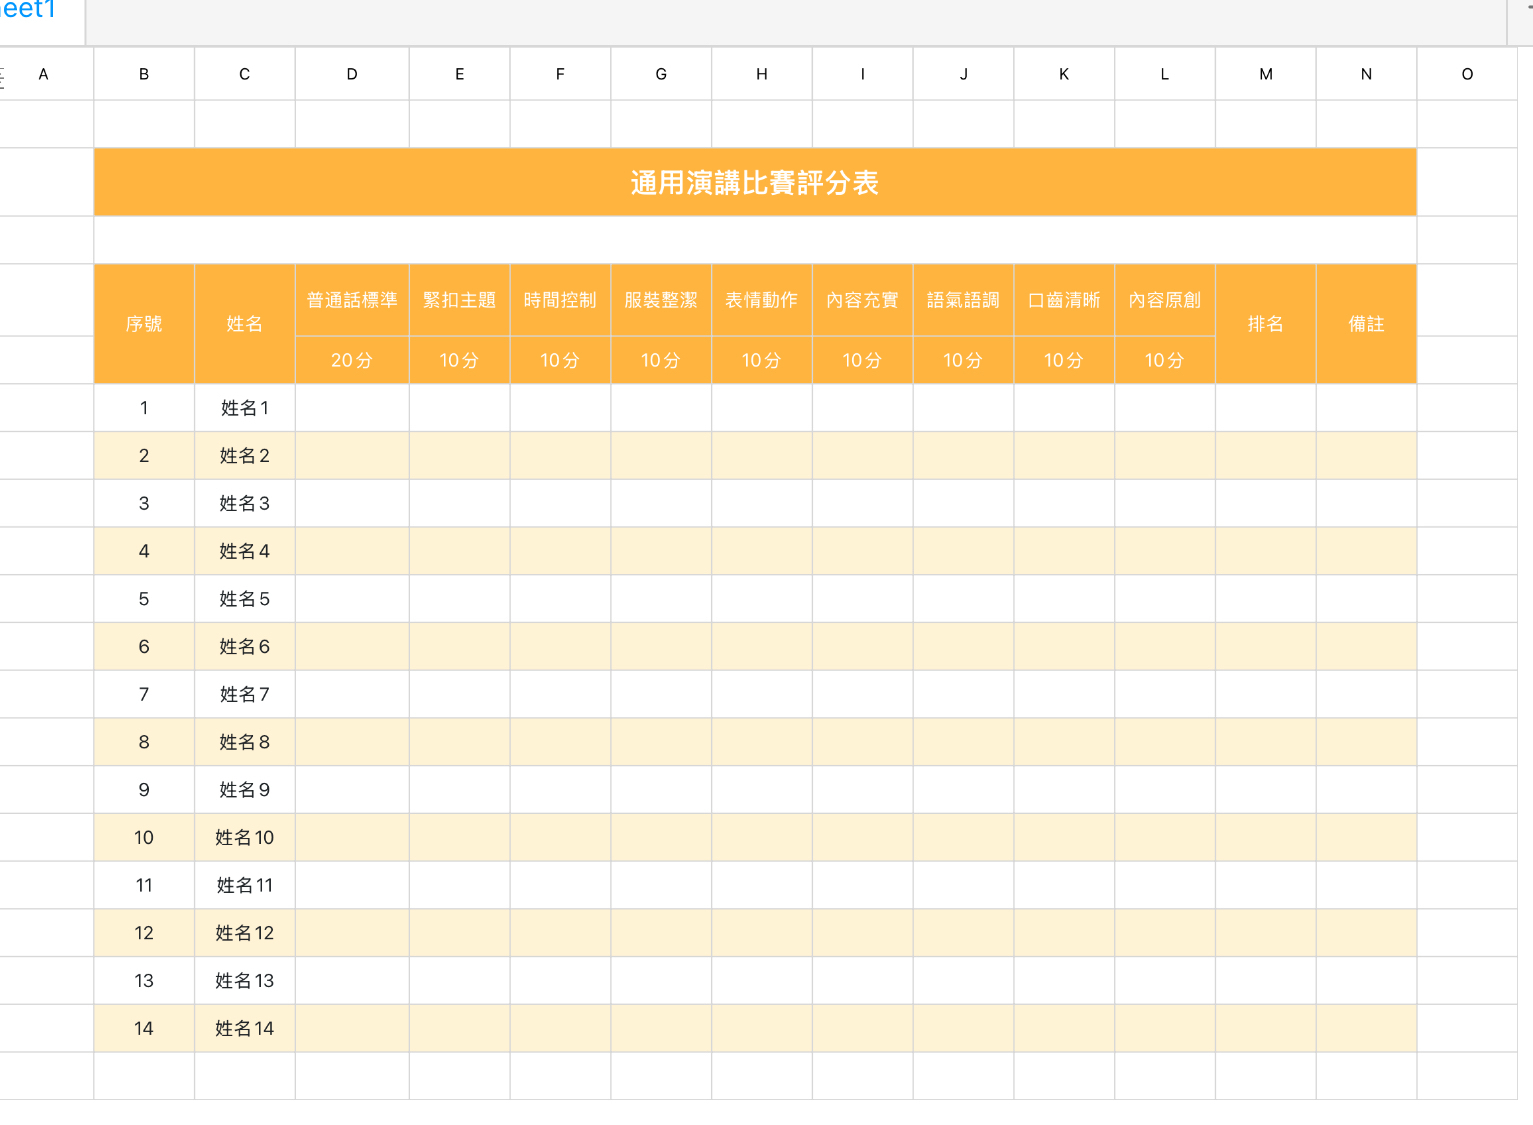Select column D header
Viewport: 1533px width, 1125px height.
pyautogui.click(x=352, y=74)
